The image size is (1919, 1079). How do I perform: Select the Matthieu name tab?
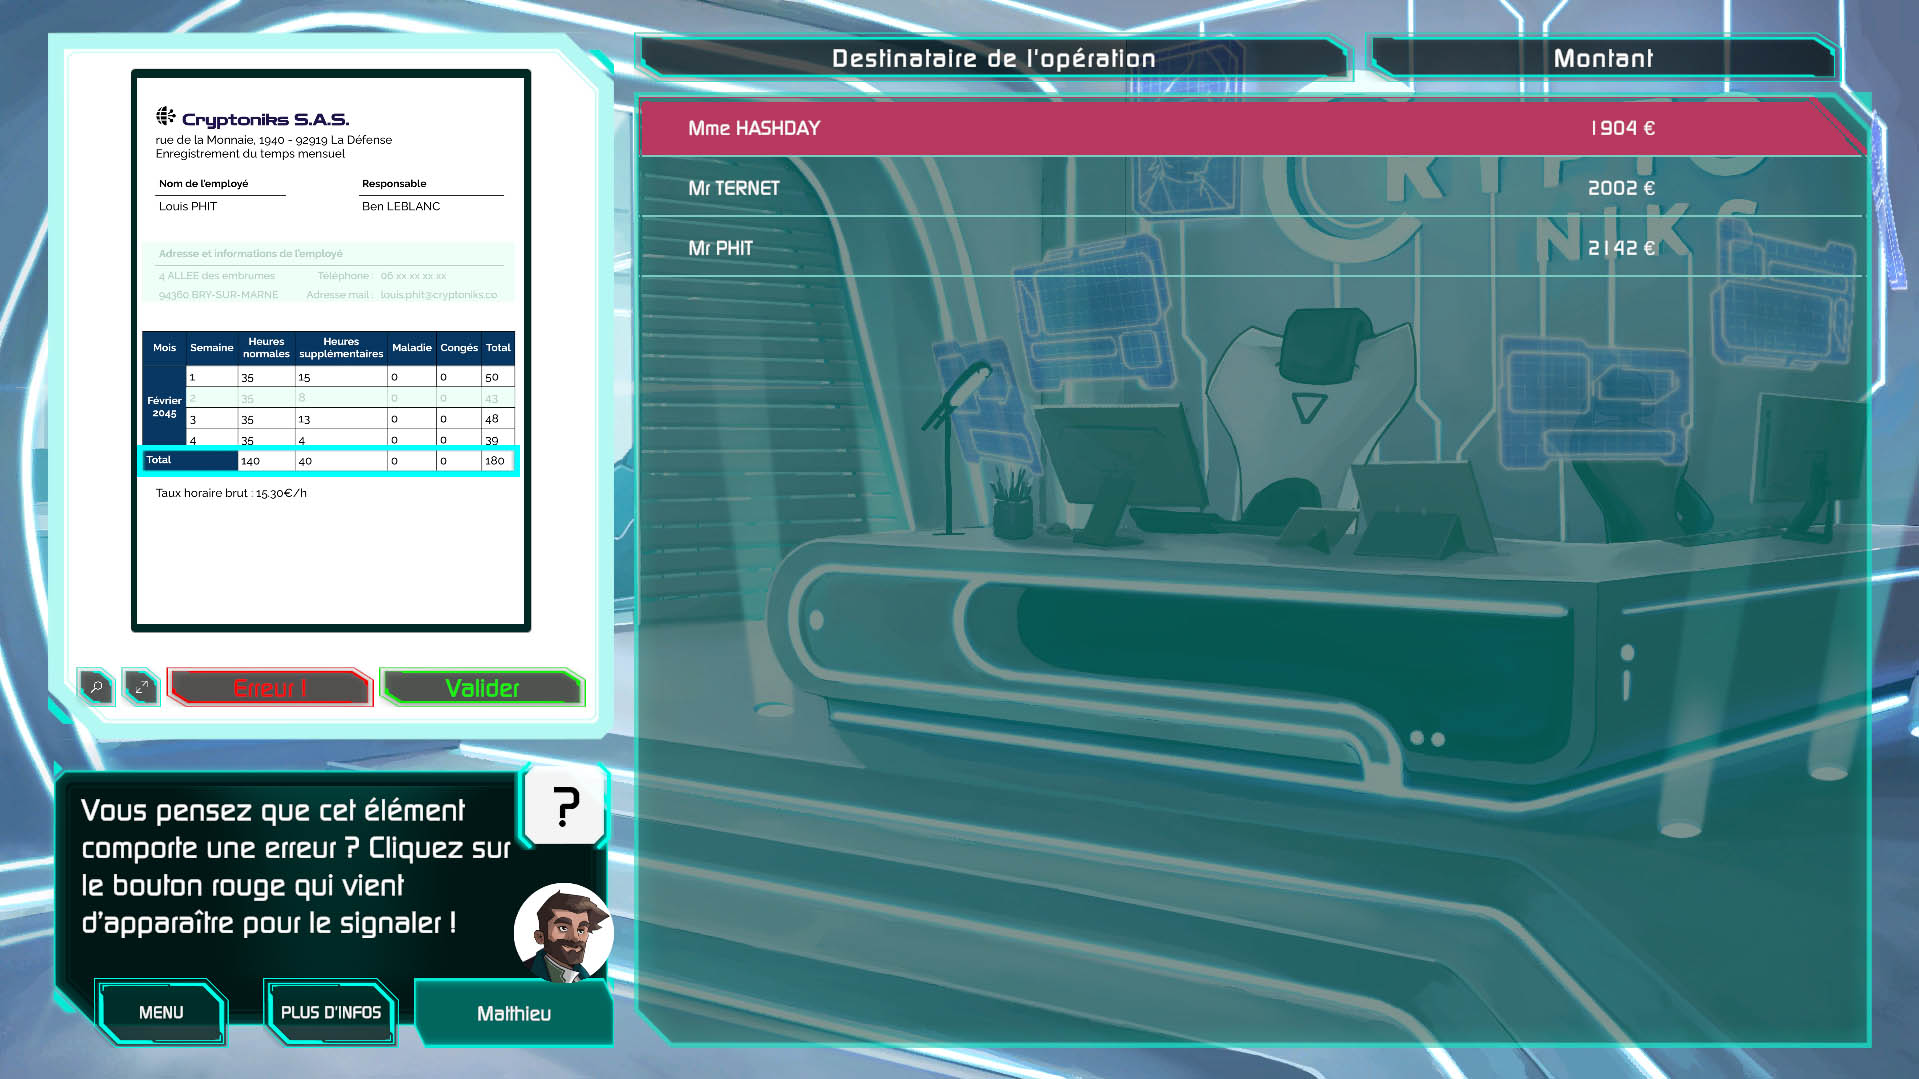click(513, 1013)
